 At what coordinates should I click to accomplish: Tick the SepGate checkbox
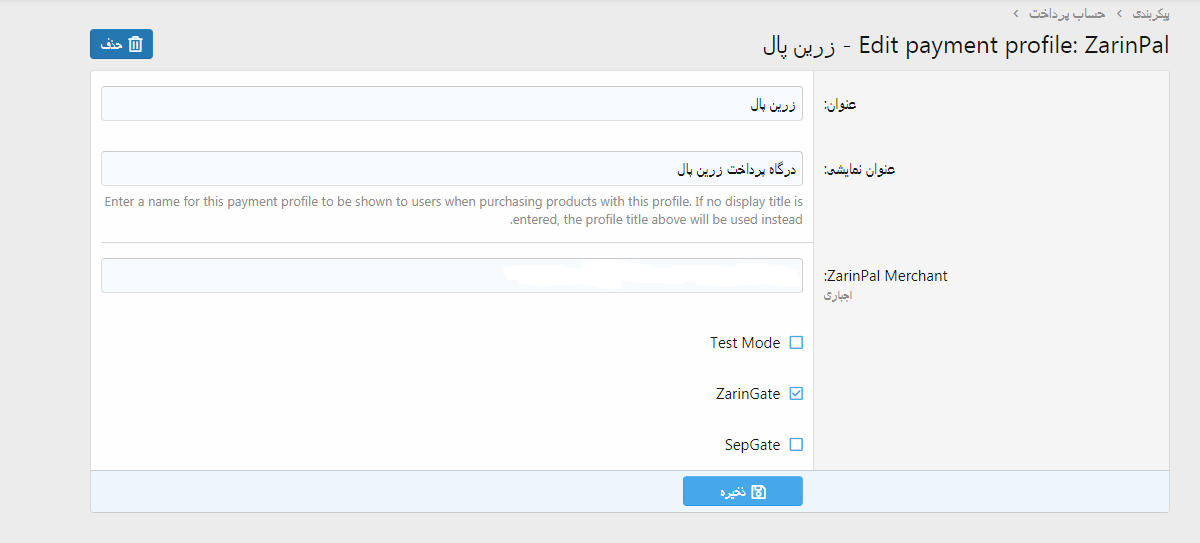pos(796,445)
